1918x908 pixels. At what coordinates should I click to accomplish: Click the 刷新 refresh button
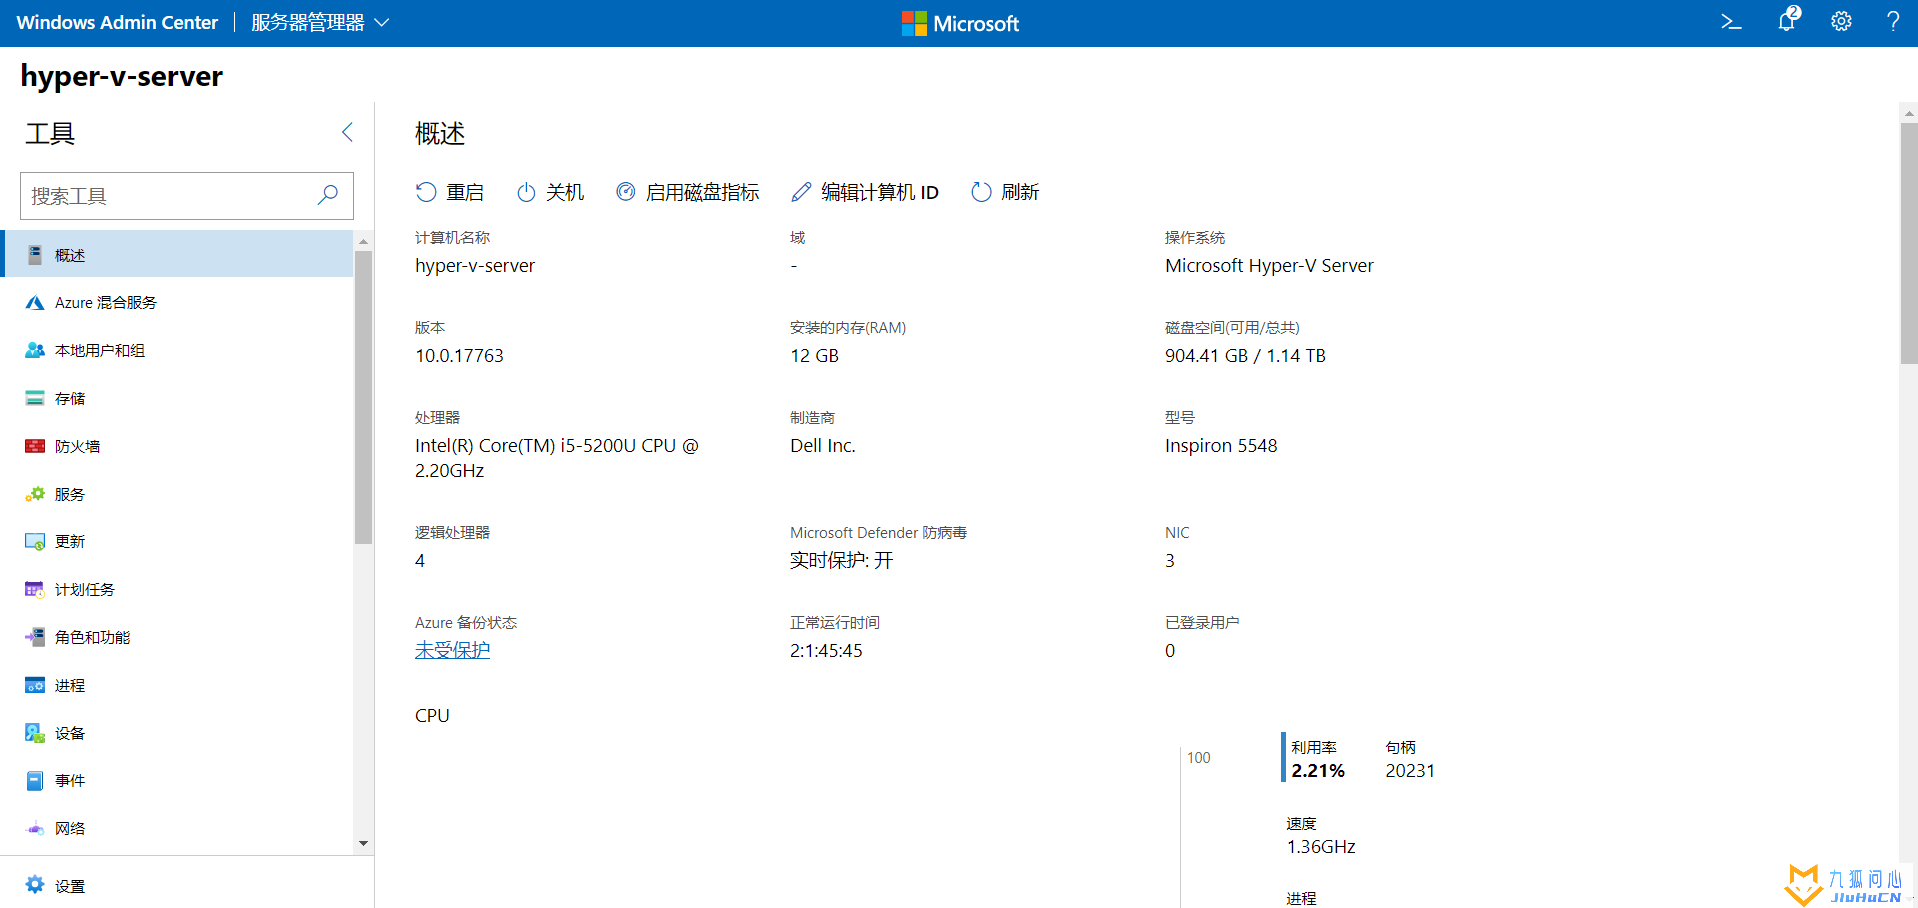[x=1005, y=192]
